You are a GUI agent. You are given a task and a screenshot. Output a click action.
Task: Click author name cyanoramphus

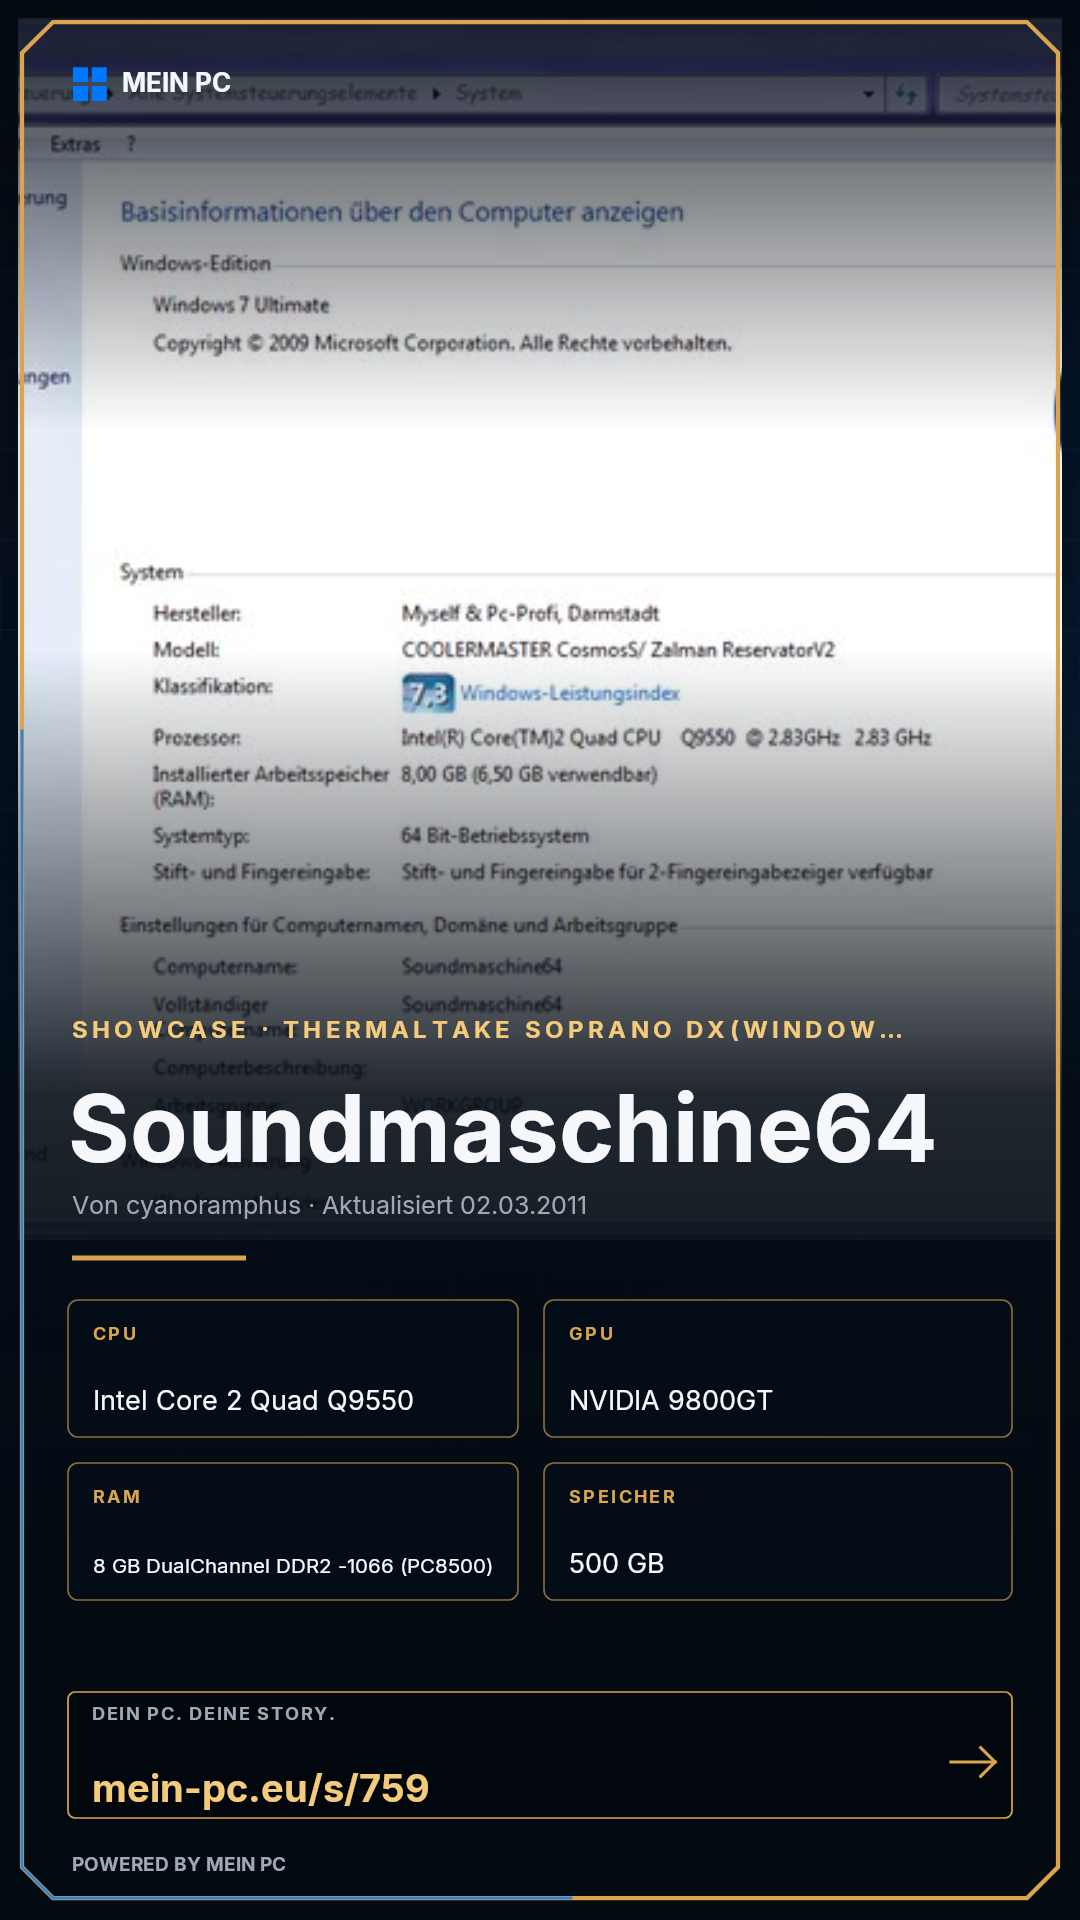[x=213, y=1206]
